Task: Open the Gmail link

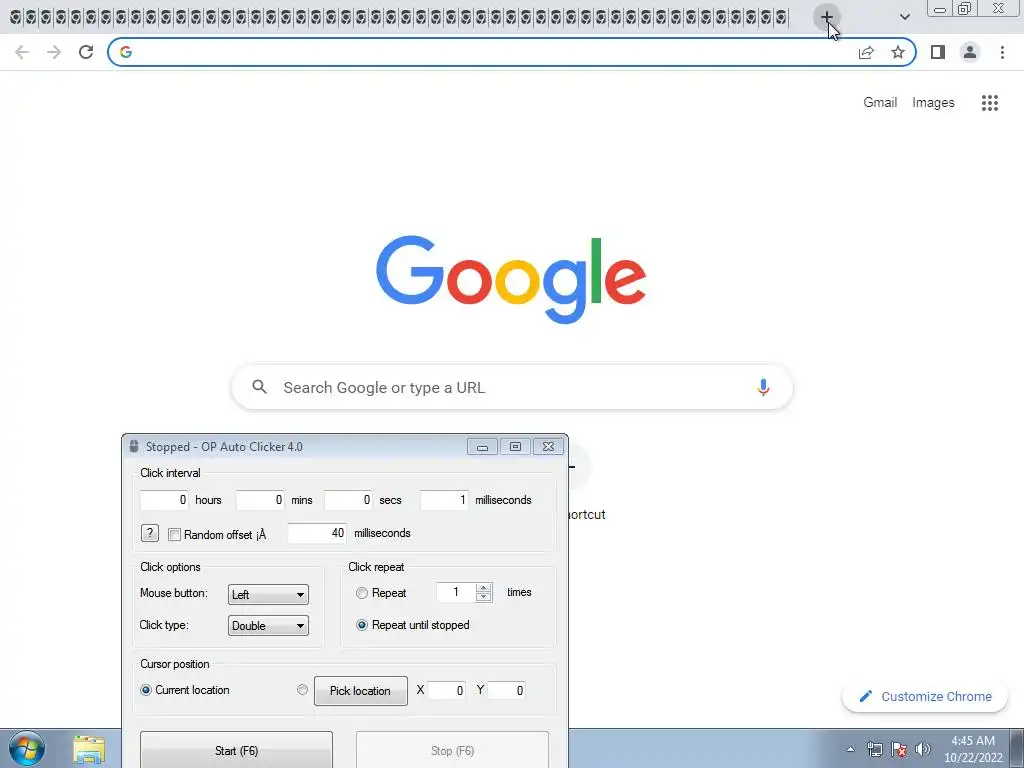Action: (x=880, y=103)
